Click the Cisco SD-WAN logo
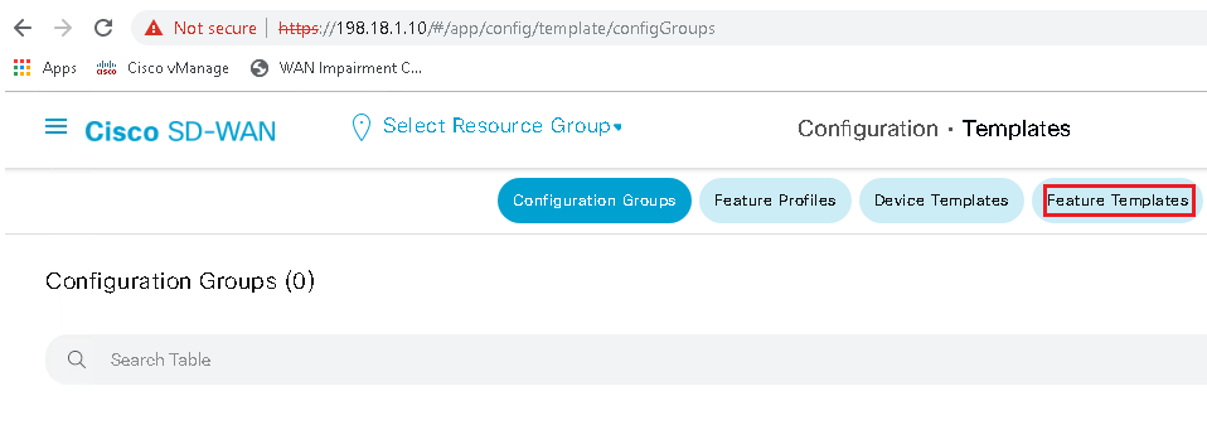Image resolution: width=1207 pixels, height=444 pixels. point(180,131)
